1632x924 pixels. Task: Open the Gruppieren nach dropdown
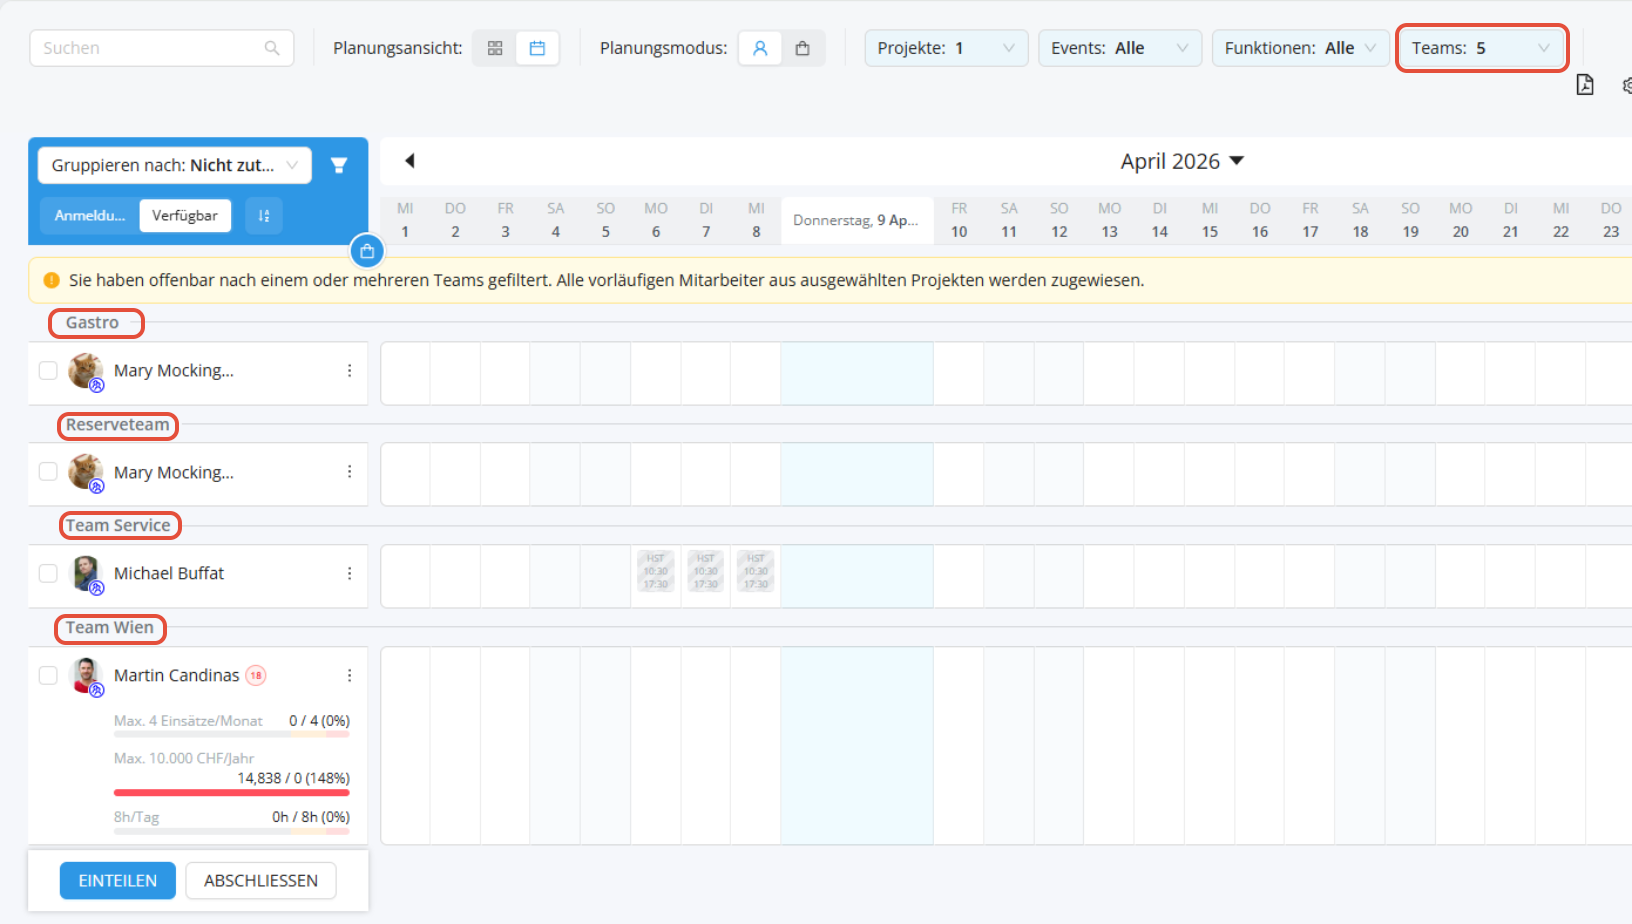coord(175,165)
